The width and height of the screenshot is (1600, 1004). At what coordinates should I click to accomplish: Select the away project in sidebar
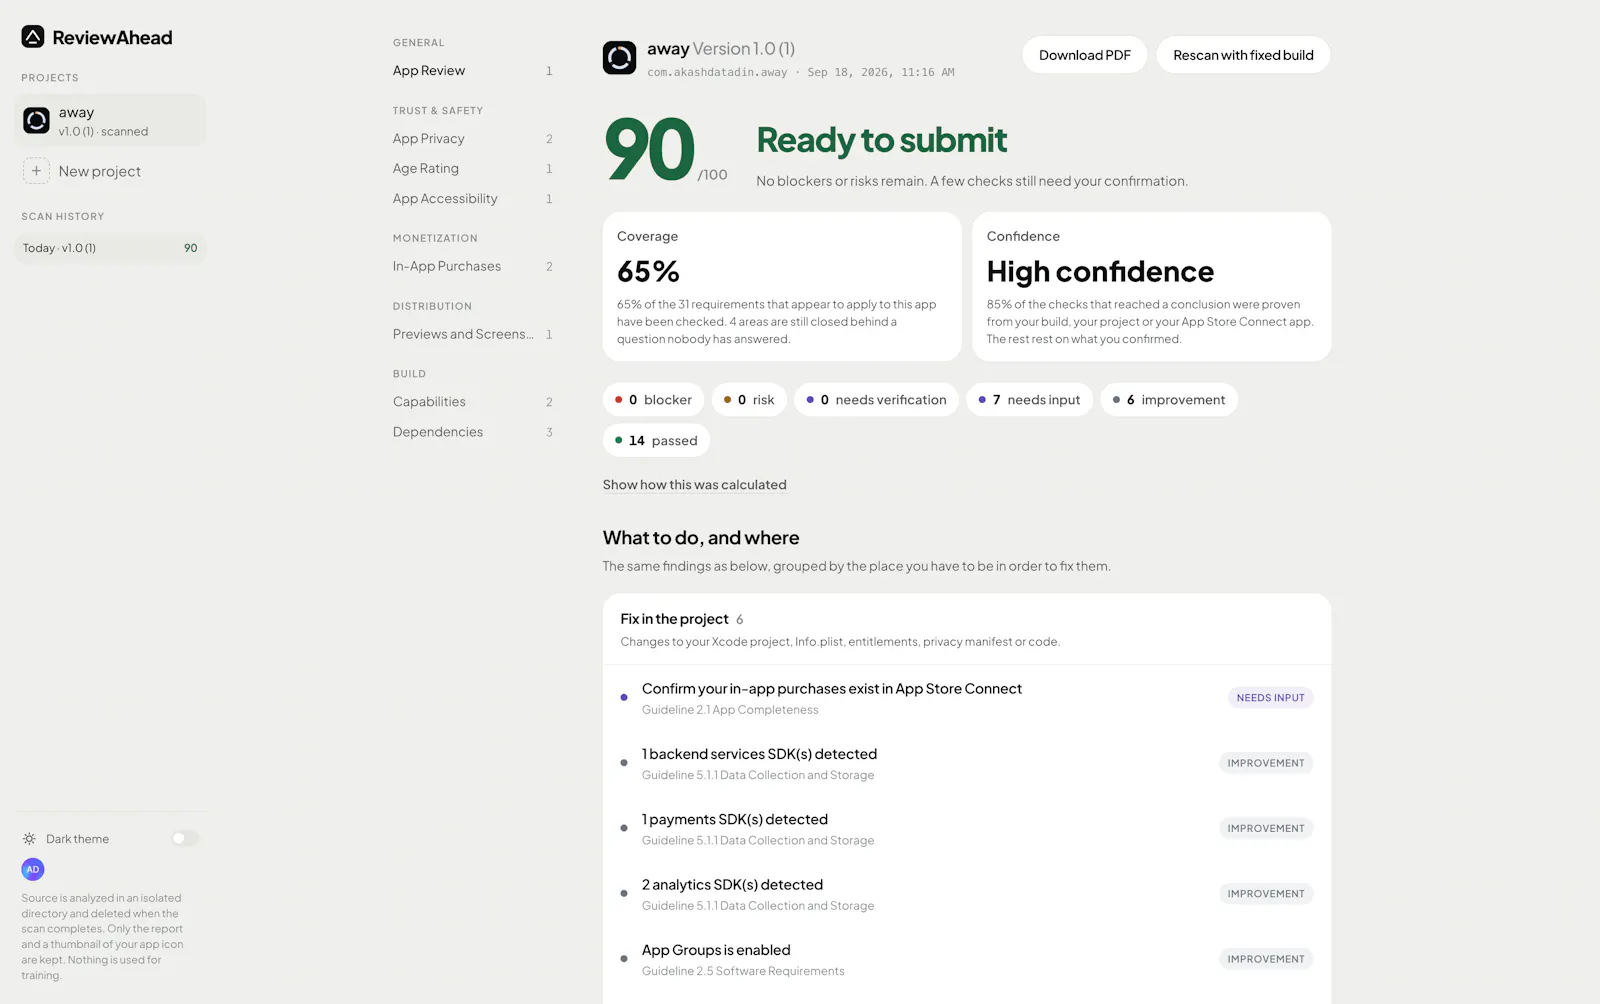pos(110,121)
